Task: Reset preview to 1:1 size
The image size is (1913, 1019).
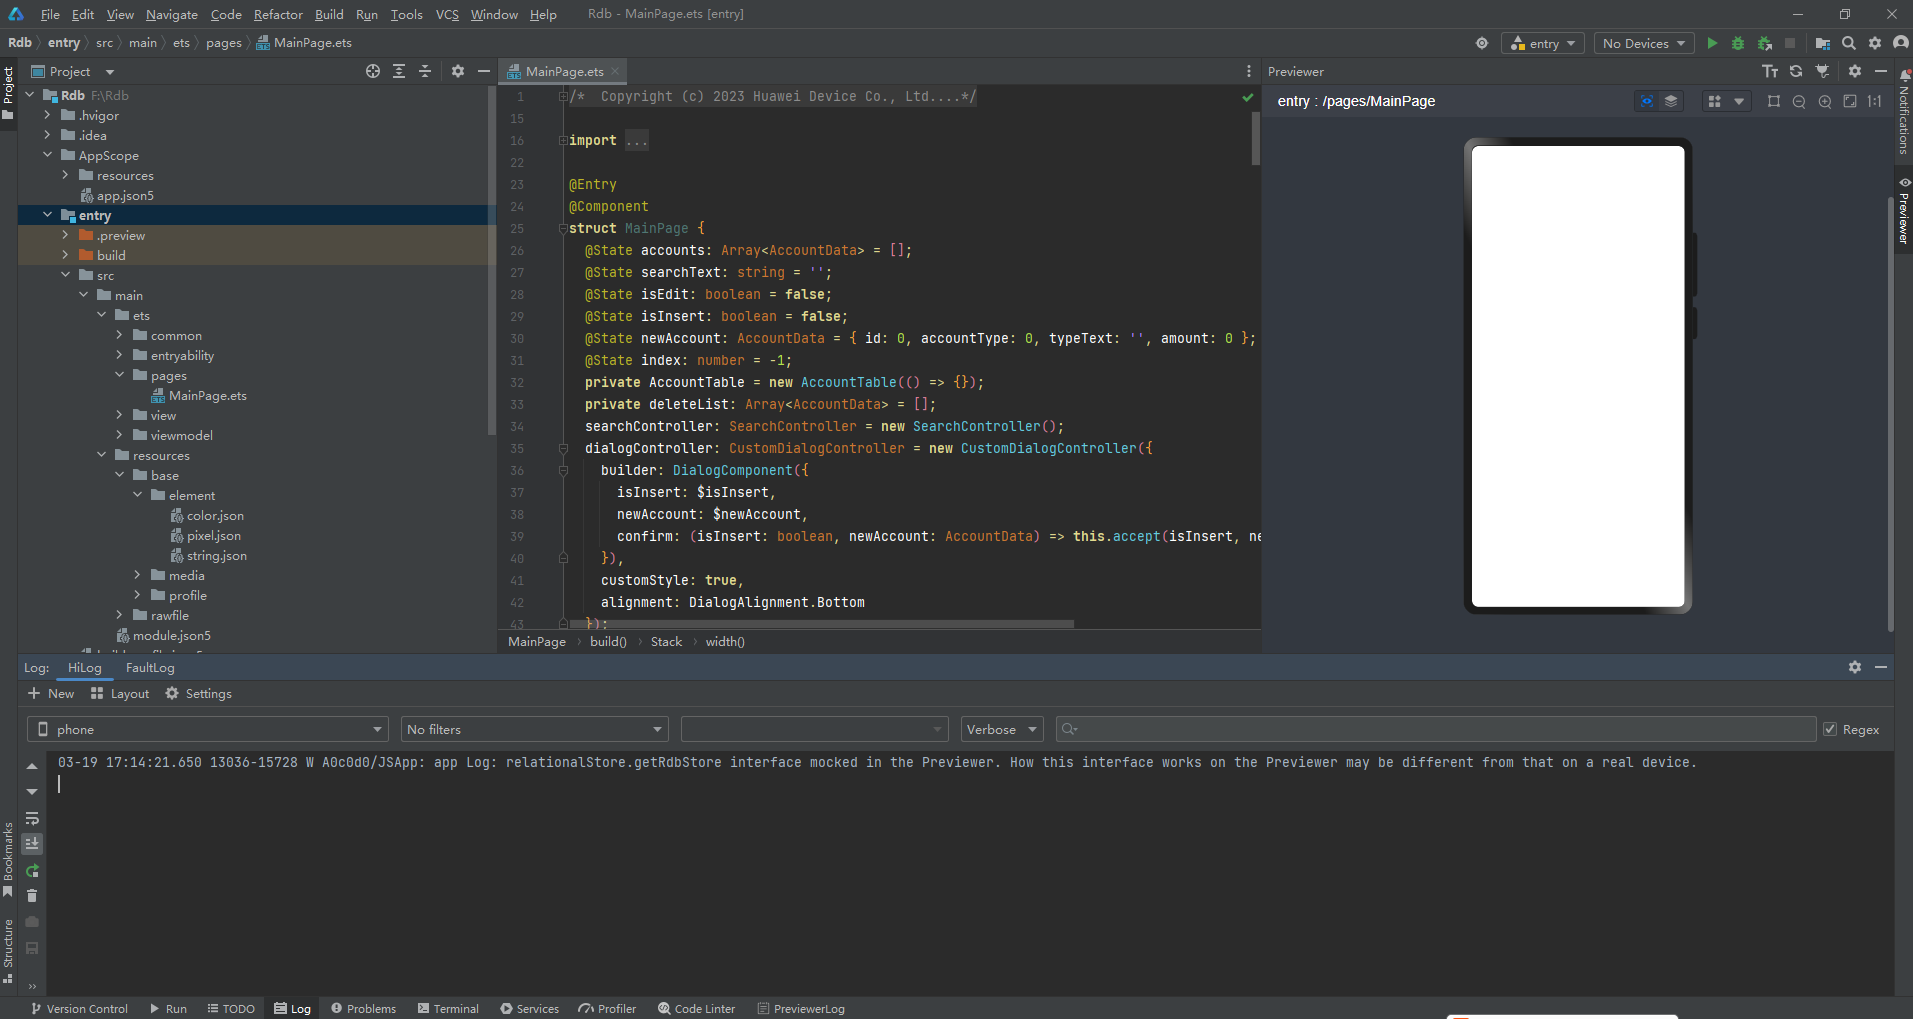Action: [1875, 101]
